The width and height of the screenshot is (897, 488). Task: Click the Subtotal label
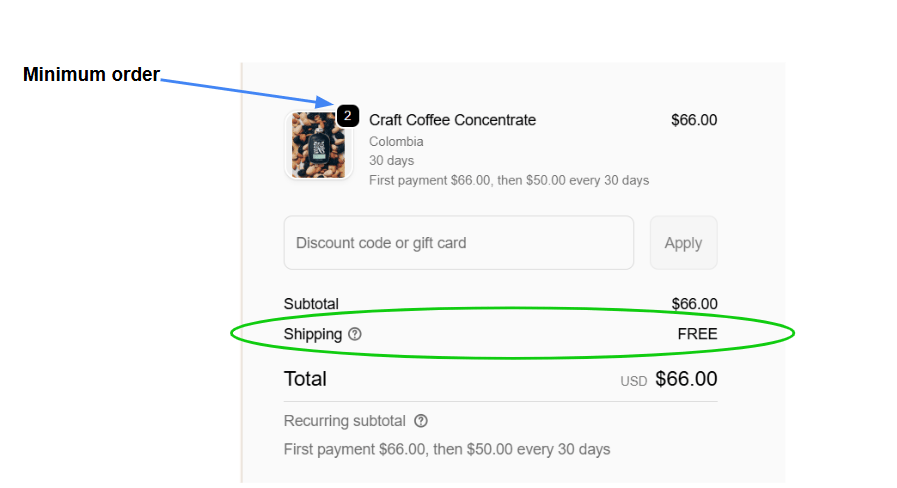click(311, 304)
